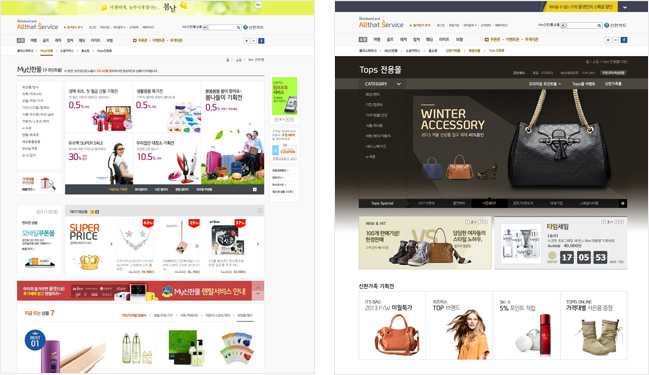Click Facebook icon on left My신한몰 page
The image size is (649, 375).
coord(261,41)
